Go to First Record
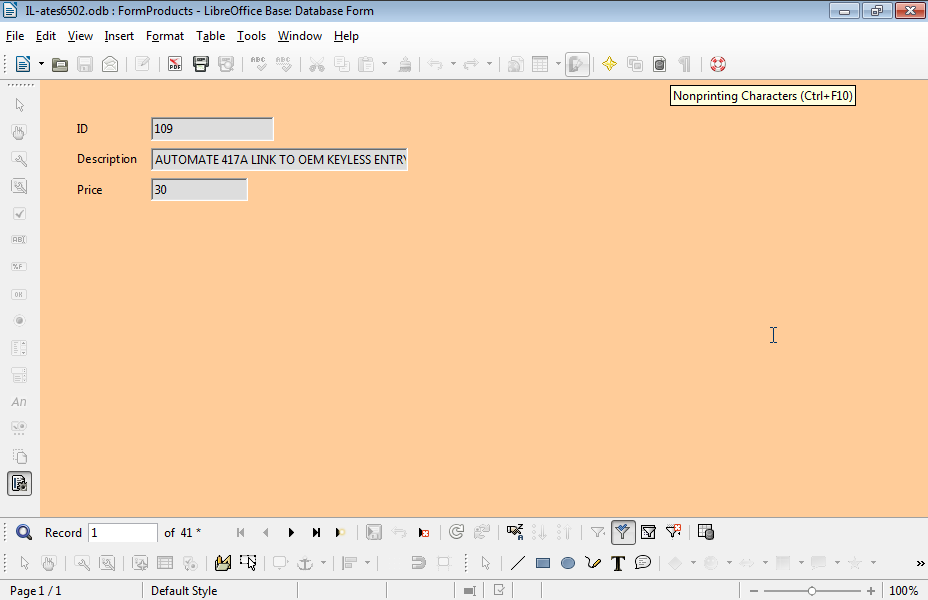 point(240,533)
